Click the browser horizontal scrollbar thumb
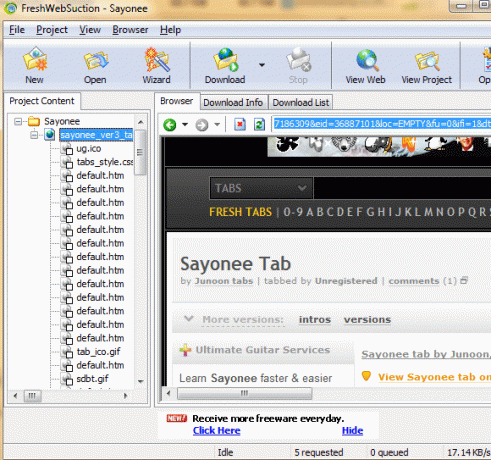The width and height of the screenshot is (491, 460). point(244,393)
